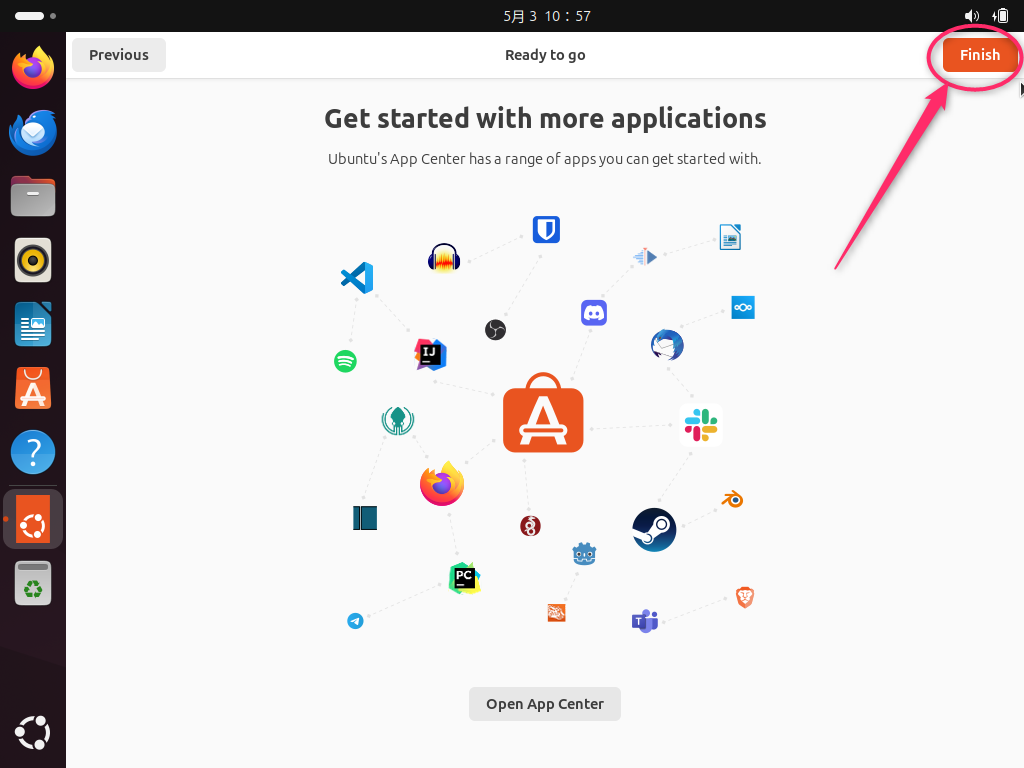
Task: Open the Files manager in the dock
Action: click(33, 196)
